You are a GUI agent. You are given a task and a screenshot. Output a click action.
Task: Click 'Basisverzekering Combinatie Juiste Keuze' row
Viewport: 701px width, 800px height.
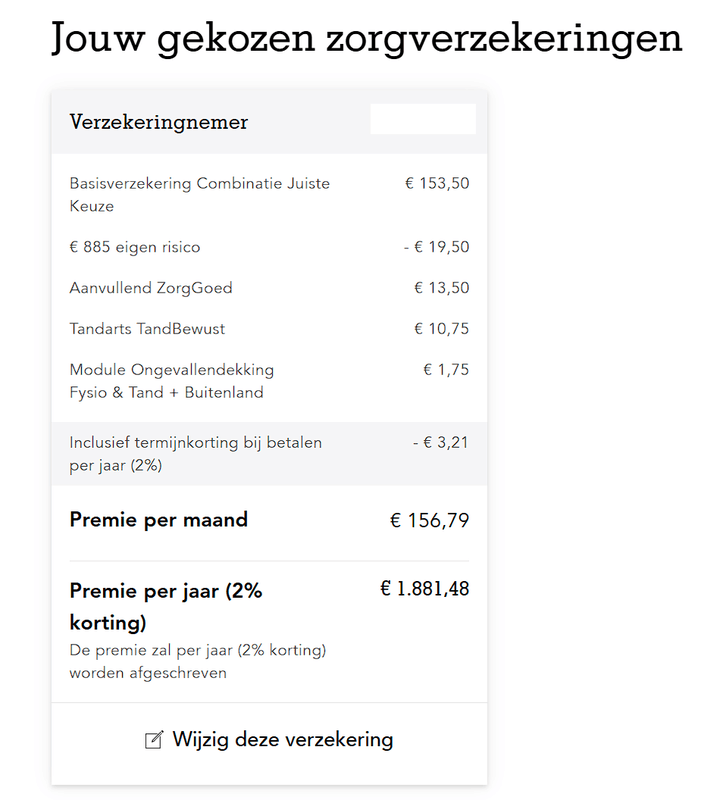(x=199, y=195)
